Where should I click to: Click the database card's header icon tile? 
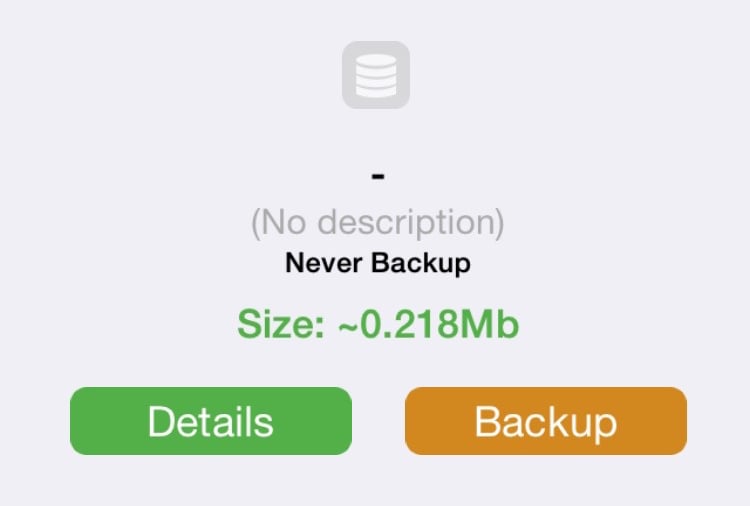(x=376, y=75)
